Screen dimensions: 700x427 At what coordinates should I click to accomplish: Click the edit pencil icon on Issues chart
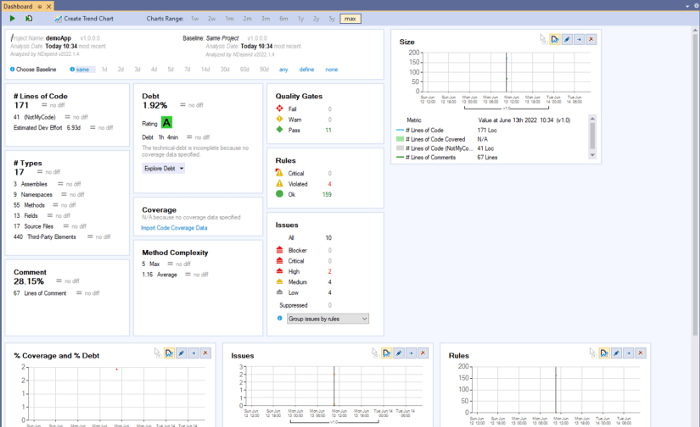coord(398,353)
